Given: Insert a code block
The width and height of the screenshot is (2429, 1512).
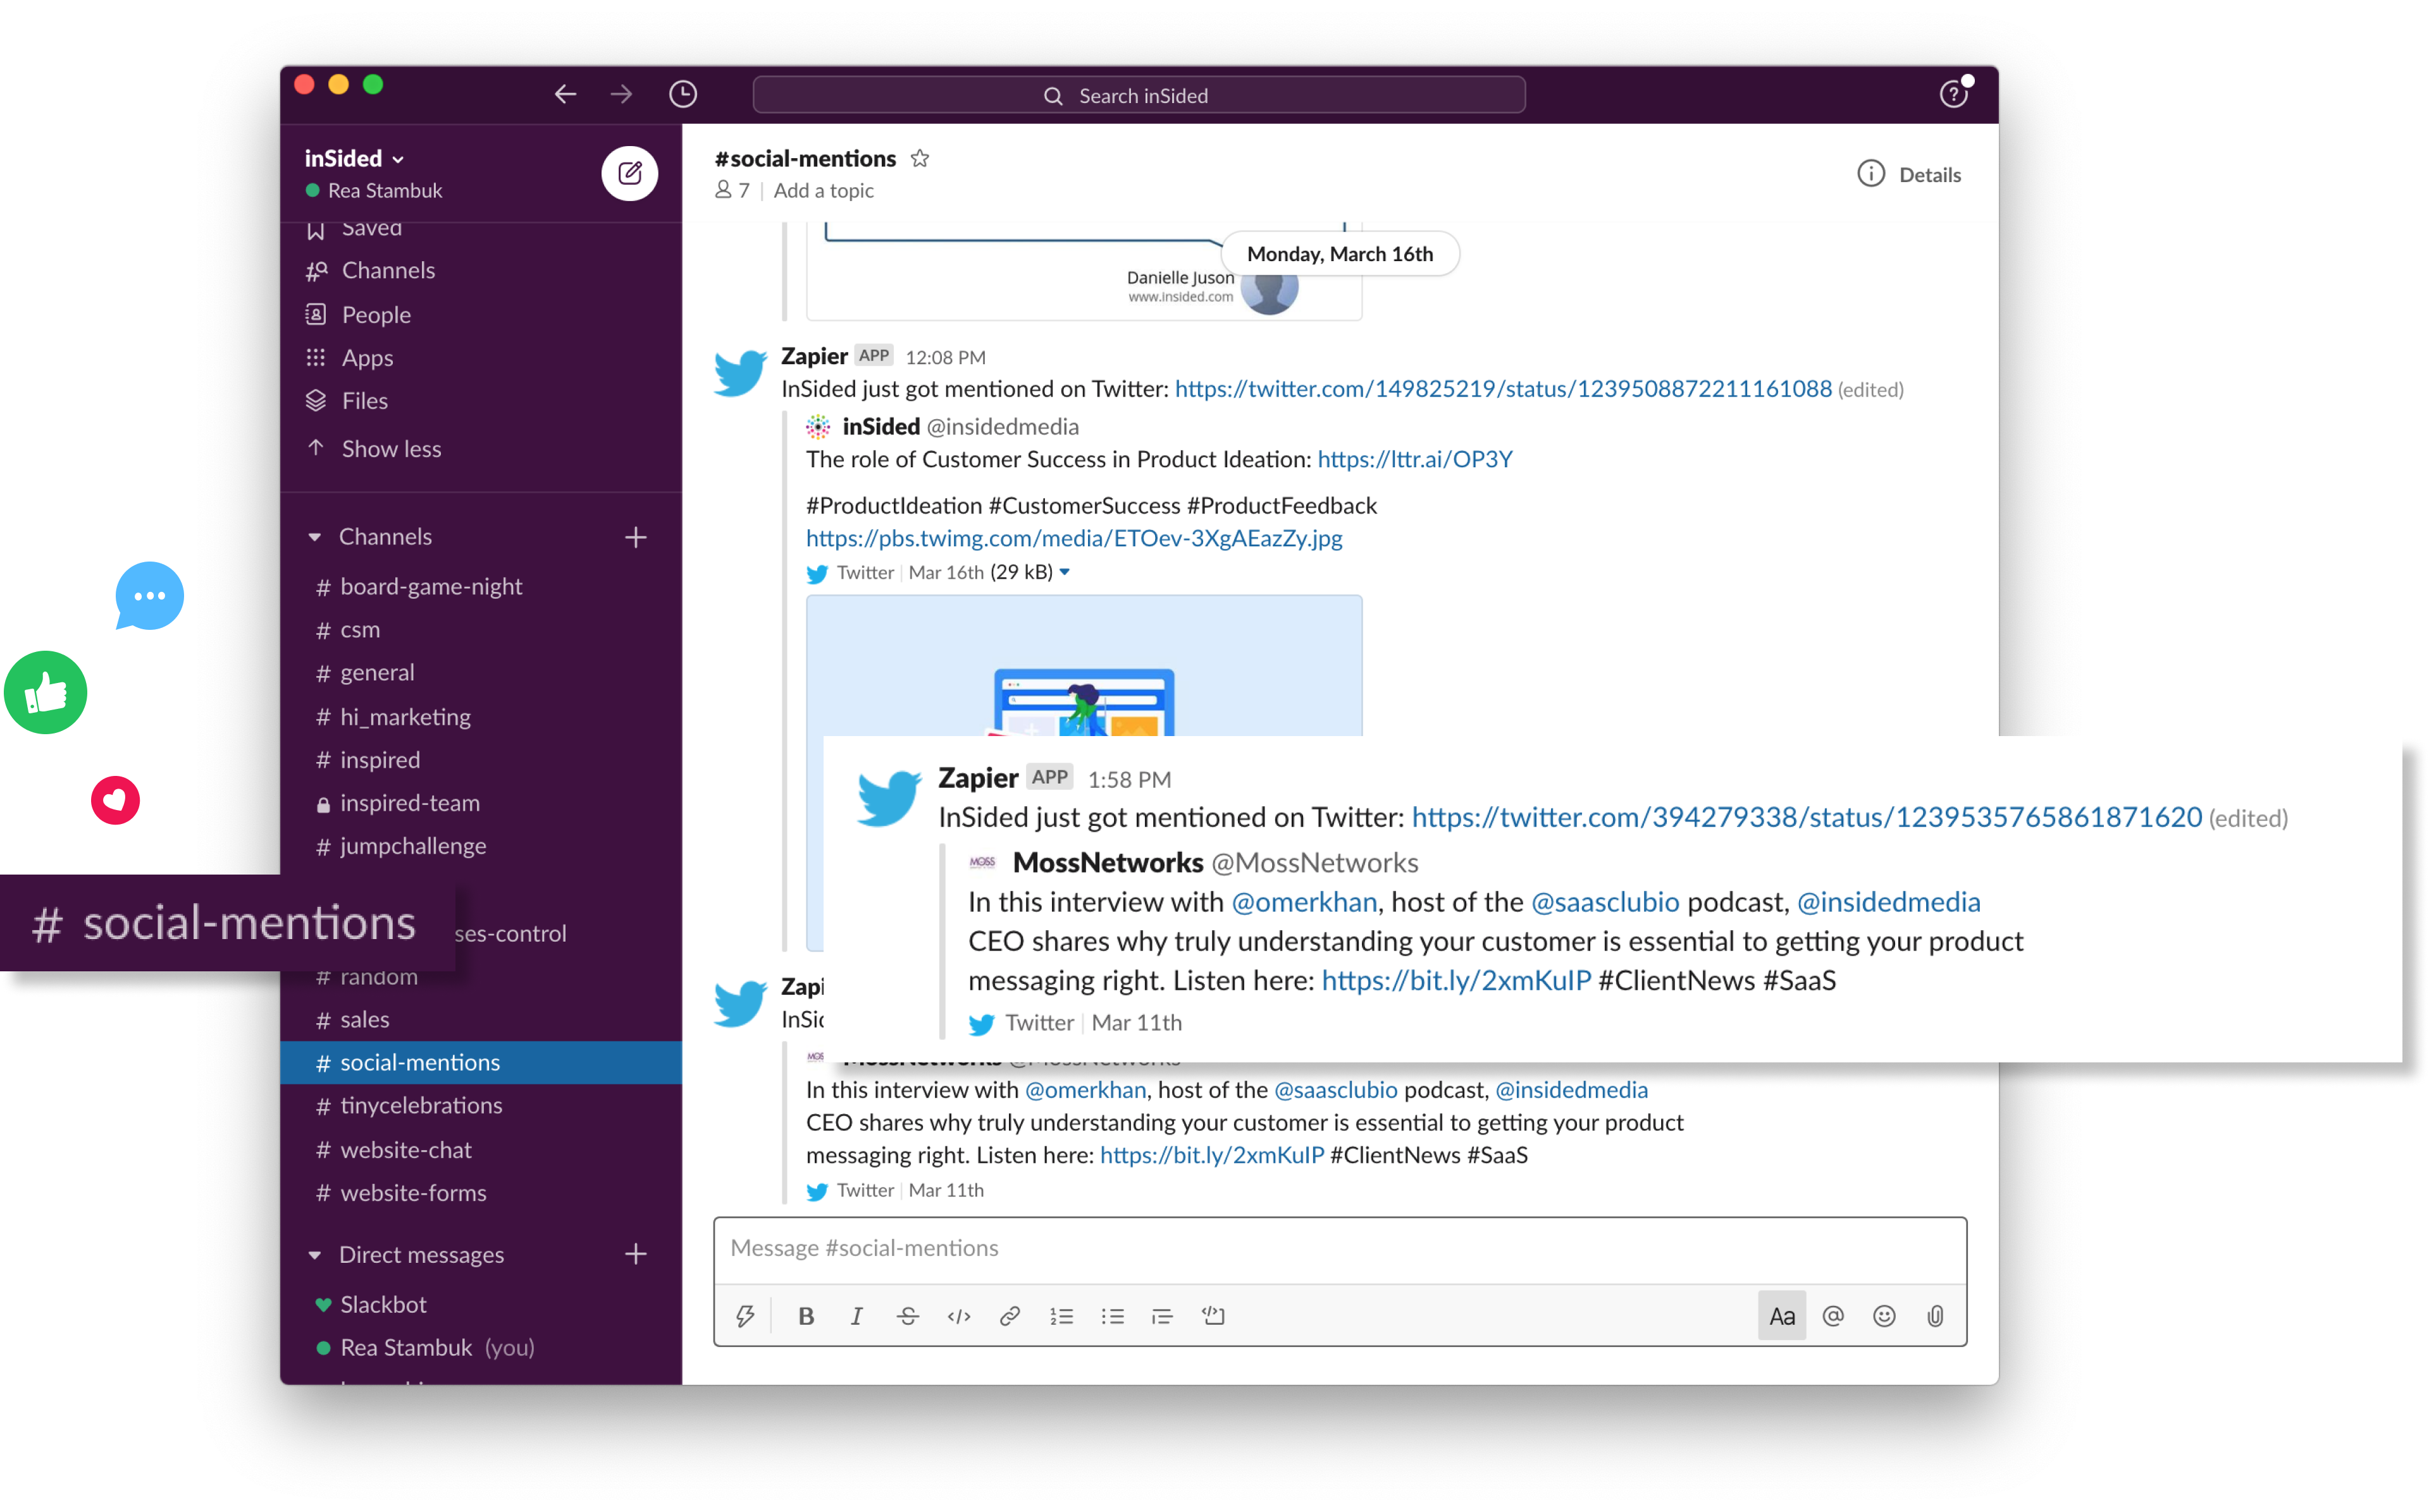Looking at the screenshot, I should point(1214,1316).
